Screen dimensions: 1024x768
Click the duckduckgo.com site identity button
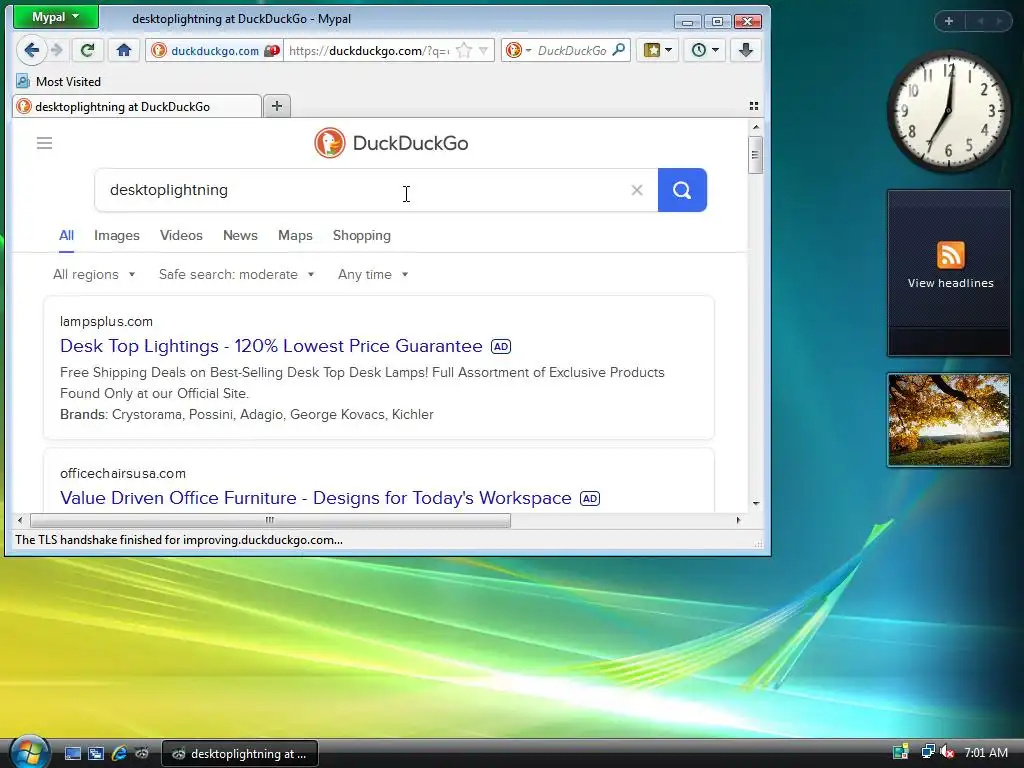[x=206, y=50]
